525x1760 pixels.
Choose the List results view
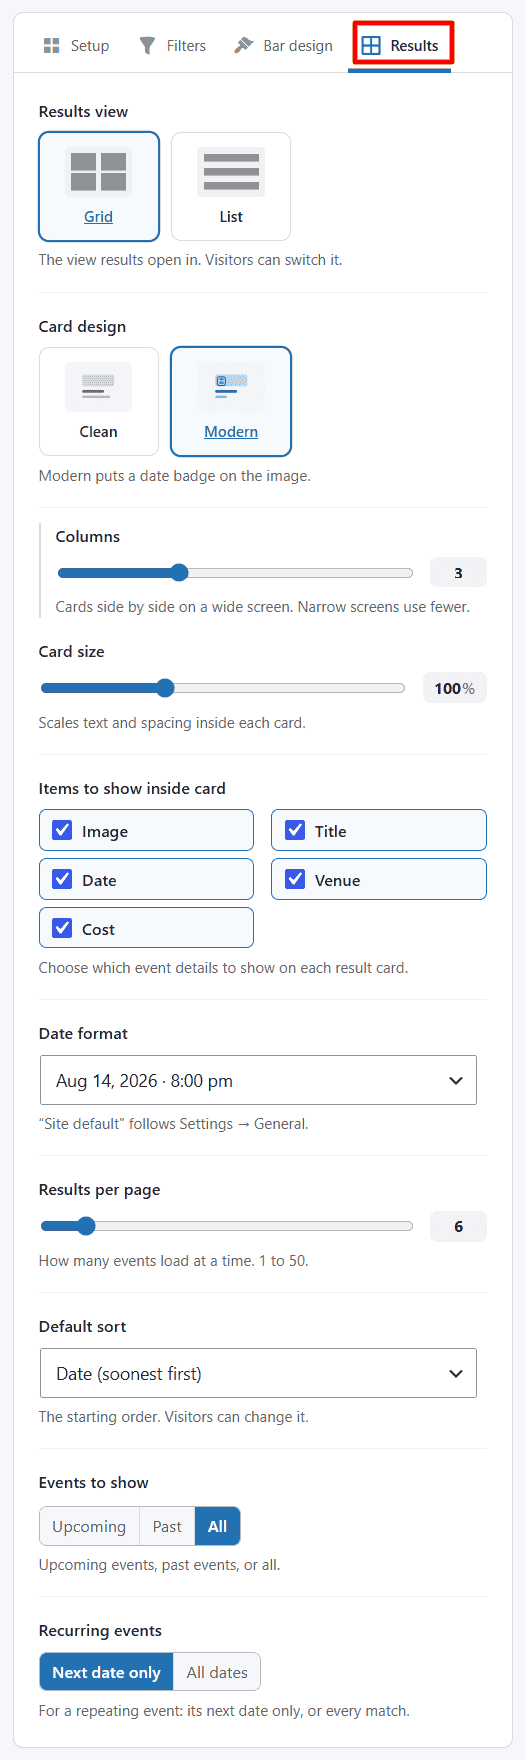(x=231, y=187)
